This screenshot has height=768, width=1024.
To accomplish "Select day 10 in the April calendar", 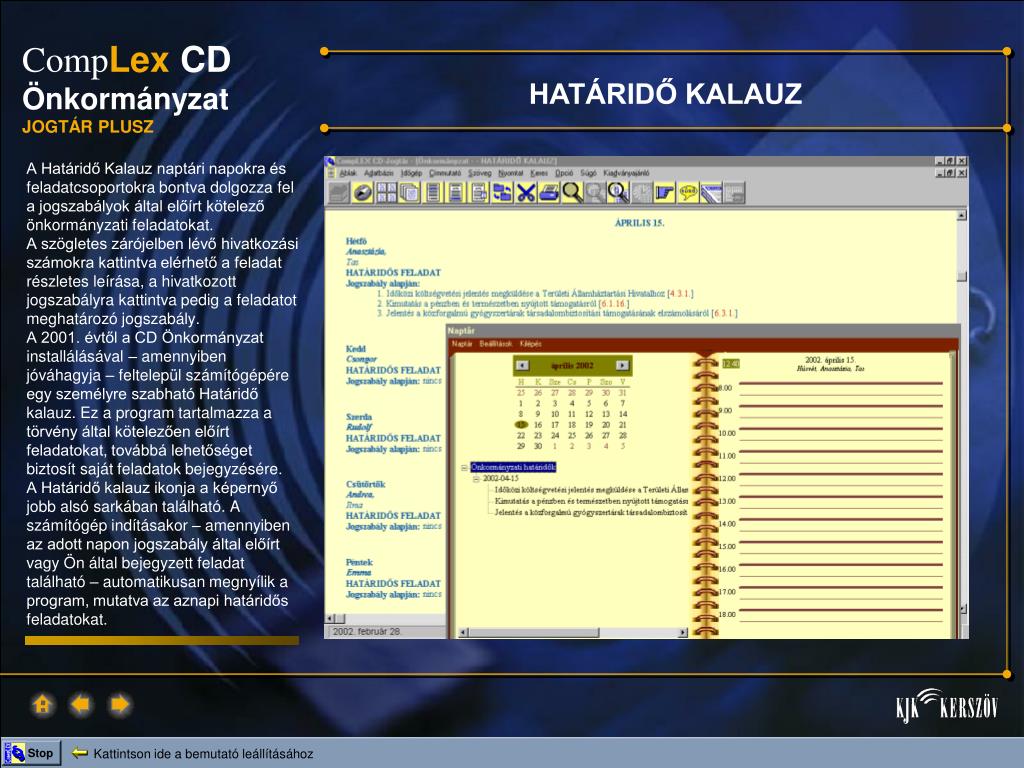I will point(555,414).
